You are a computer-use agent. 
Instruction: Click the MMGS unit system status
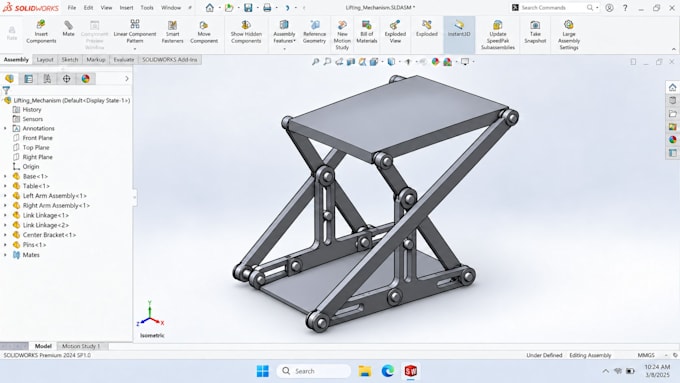(646, 355)
